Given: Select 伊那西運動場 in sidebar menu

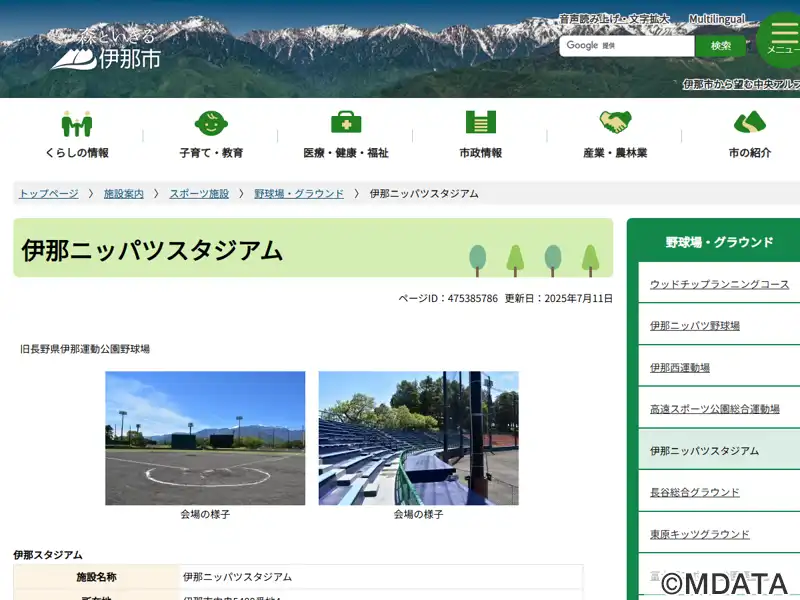Looking at the screenshot, I should (680, 367).
